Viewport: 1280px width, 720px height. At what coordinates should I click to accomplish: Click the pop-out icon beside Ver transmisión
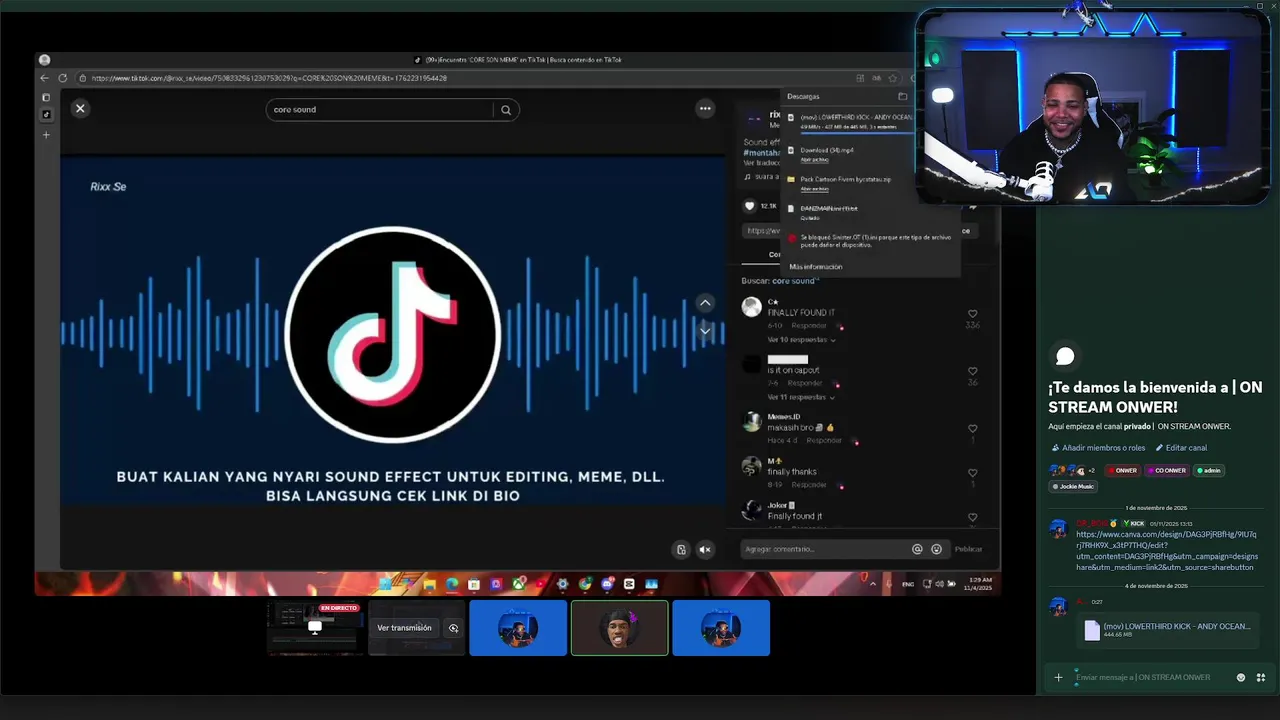(453, 628)
